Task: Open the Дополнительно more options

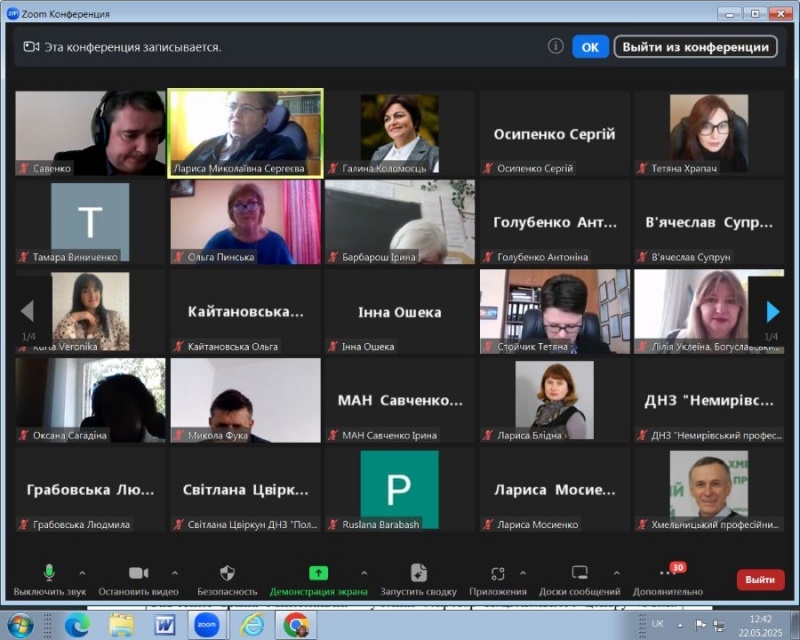Action: 669,573
